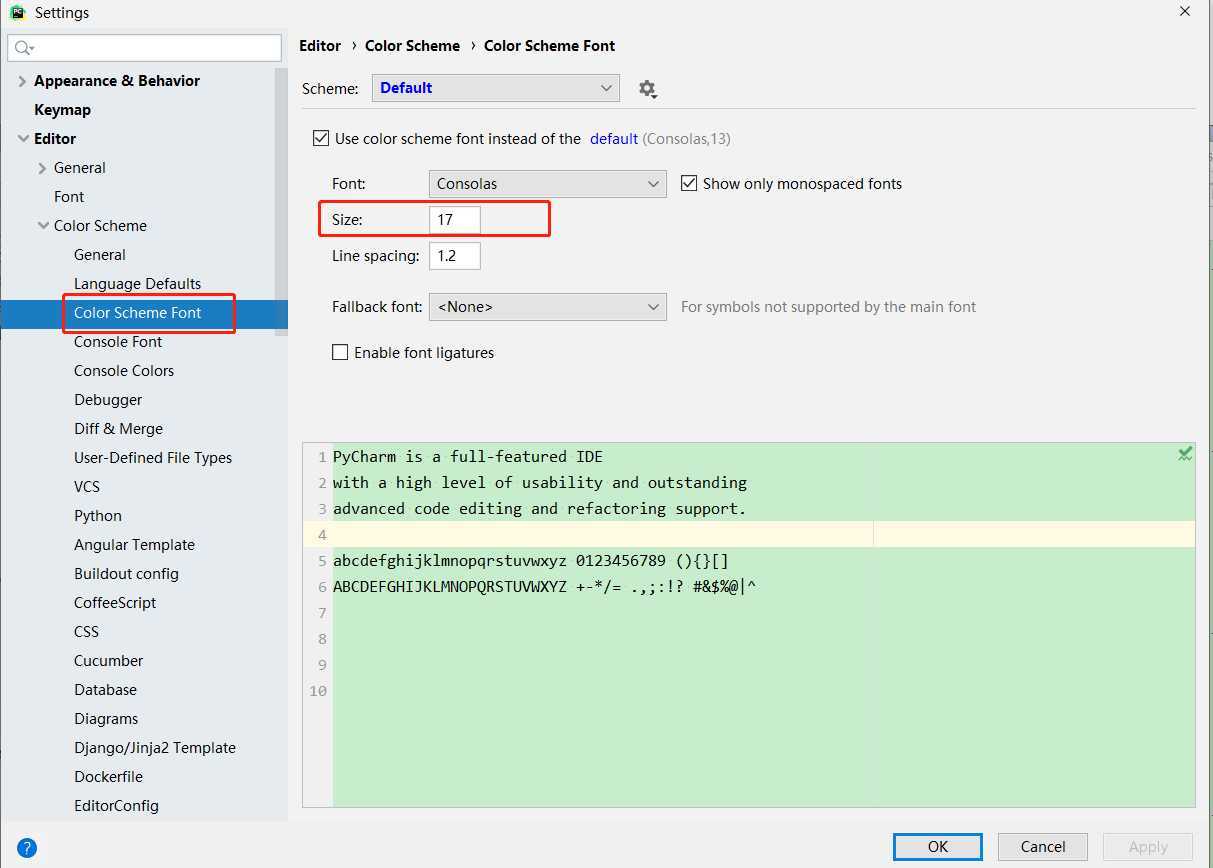Image resolution: width=1213 pixels, height=868 pixels.
Task: Click the Line spacing input field
Action: tap(455, 256)
